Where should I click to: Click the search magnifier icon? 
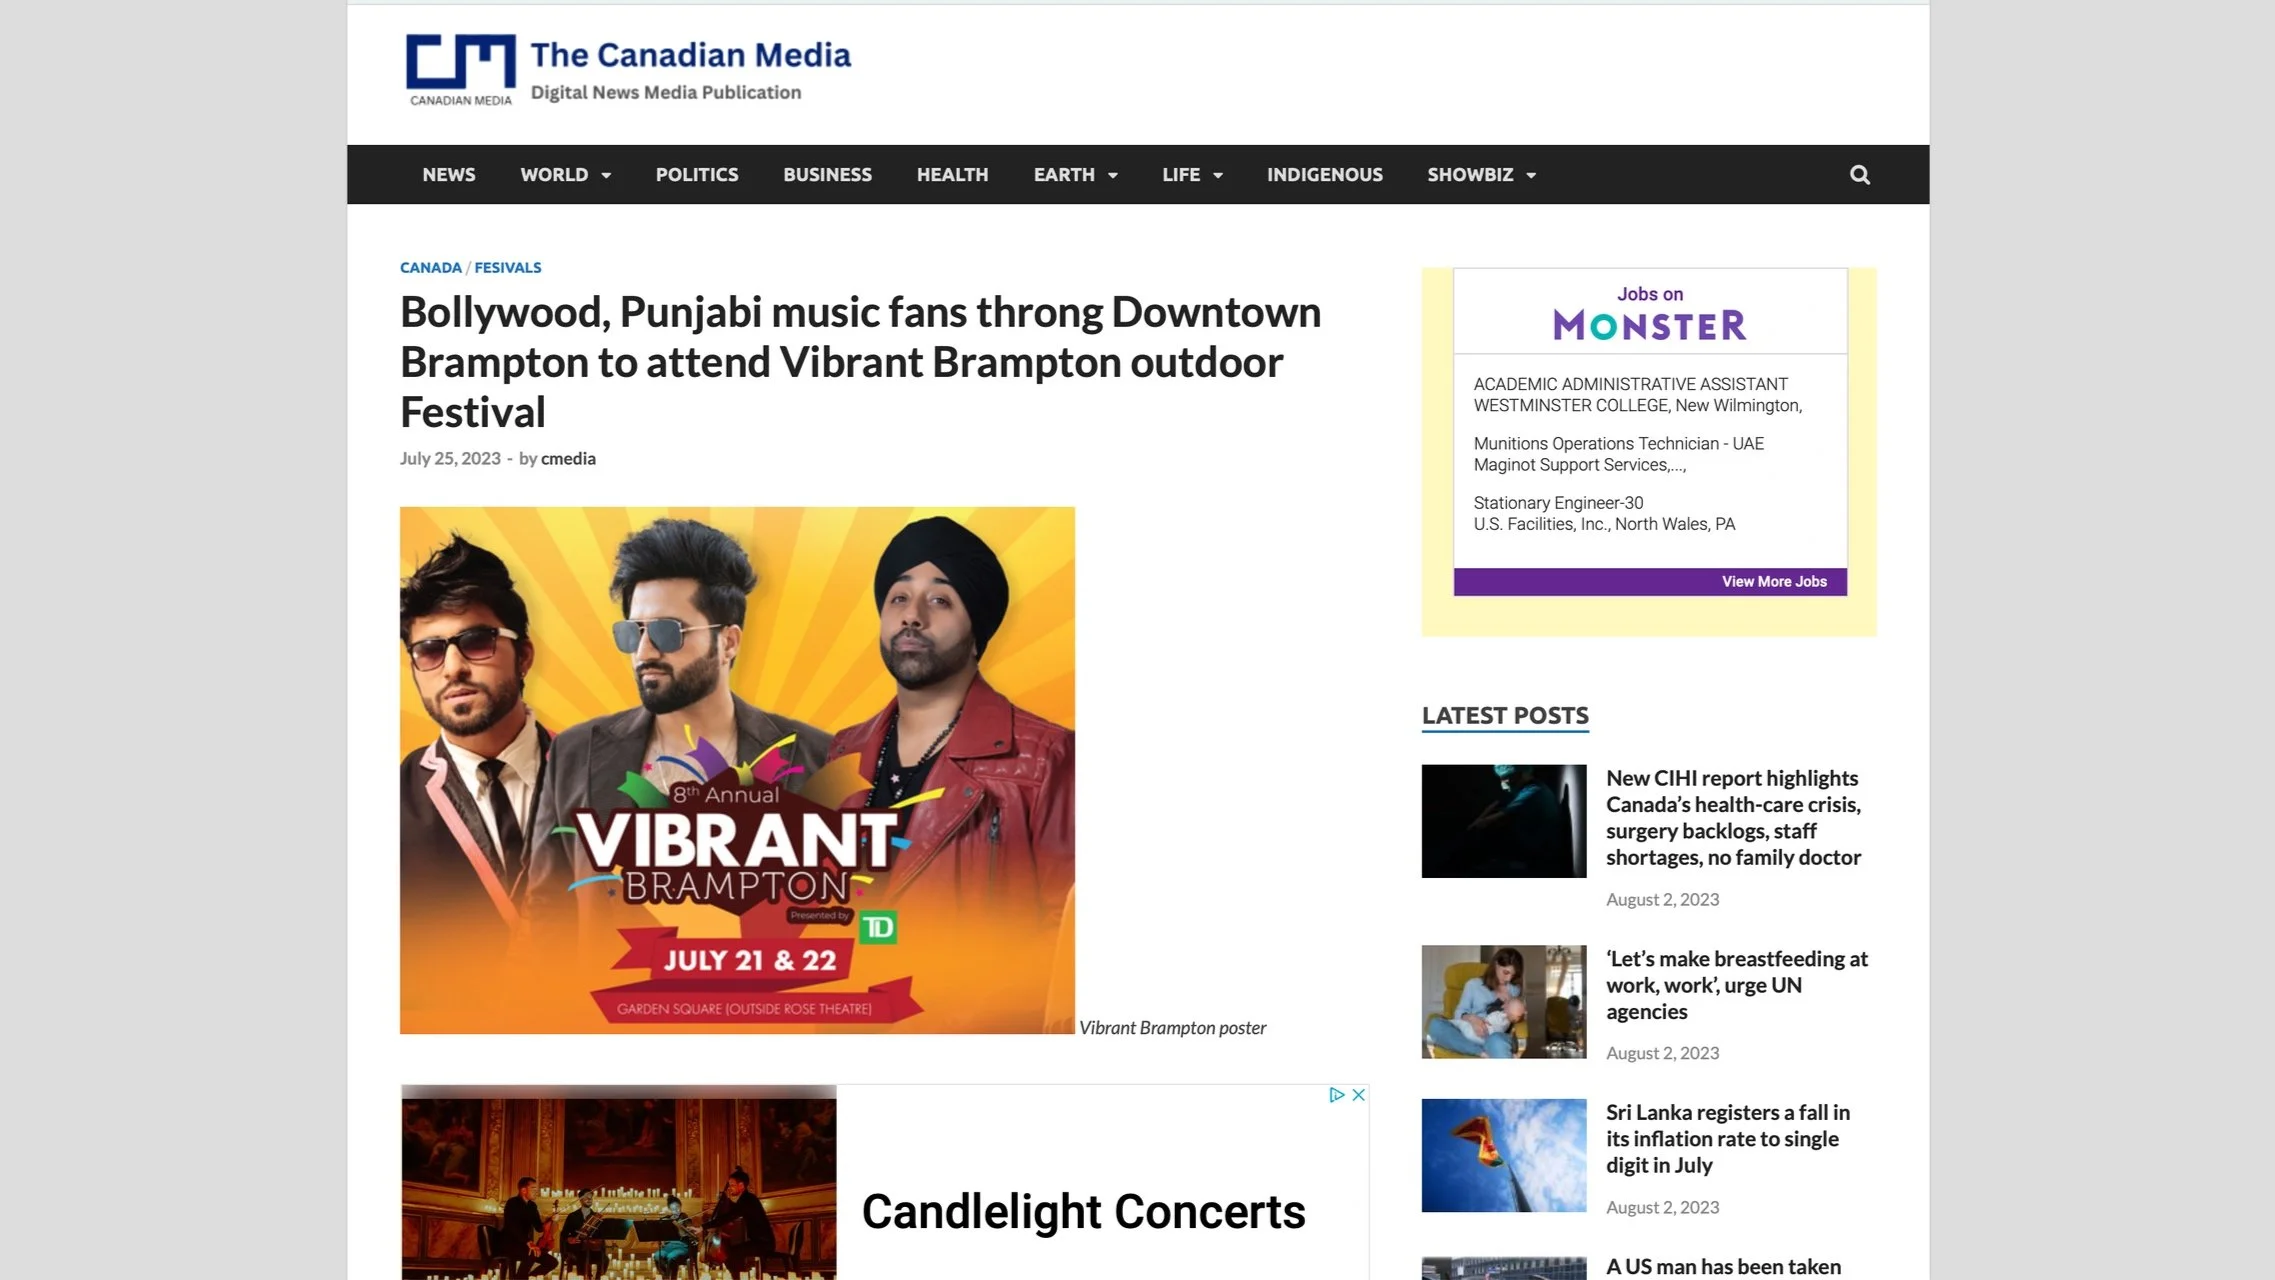click(x=1859, y=175)
